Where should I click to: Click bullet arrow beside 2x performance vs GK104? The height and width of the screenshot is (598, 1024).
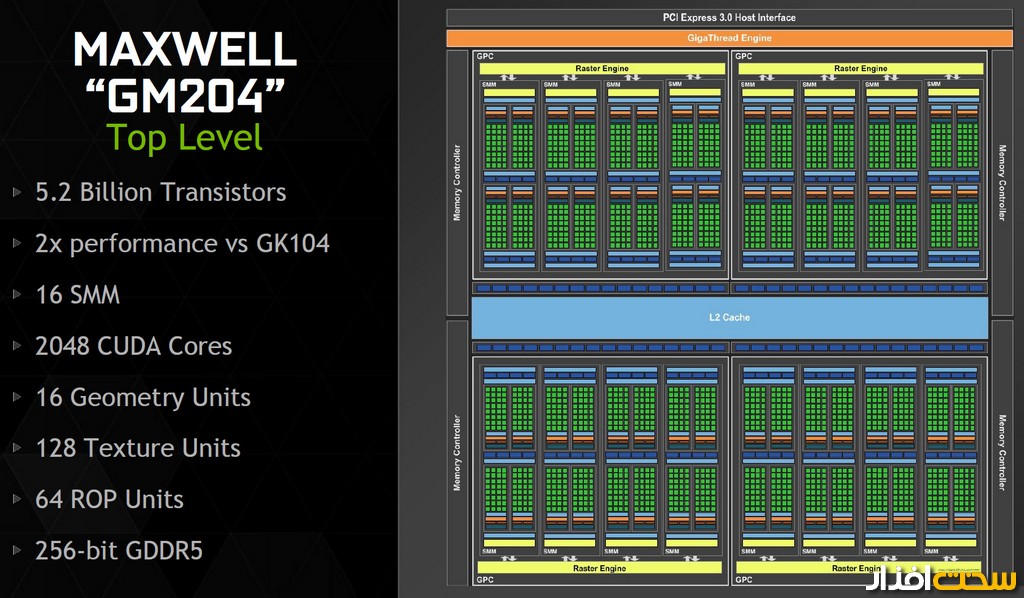[17, 243]
